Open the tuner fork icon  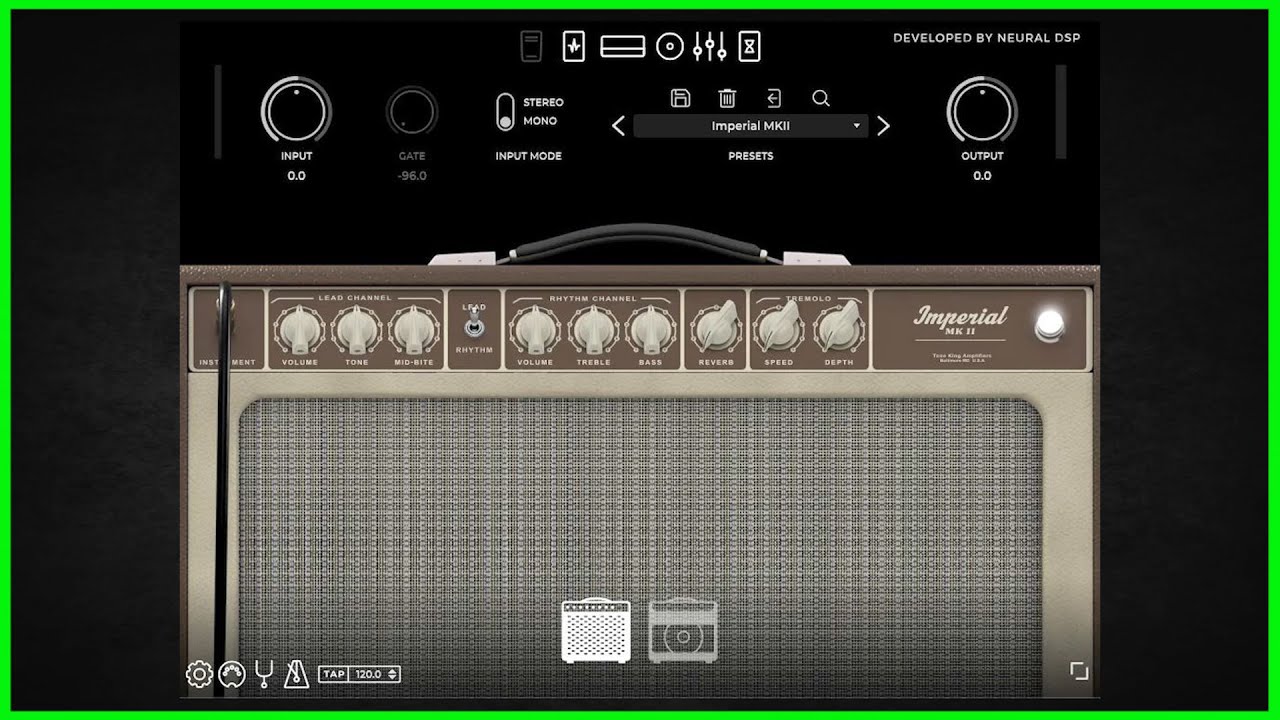click(x=264, y=675)
